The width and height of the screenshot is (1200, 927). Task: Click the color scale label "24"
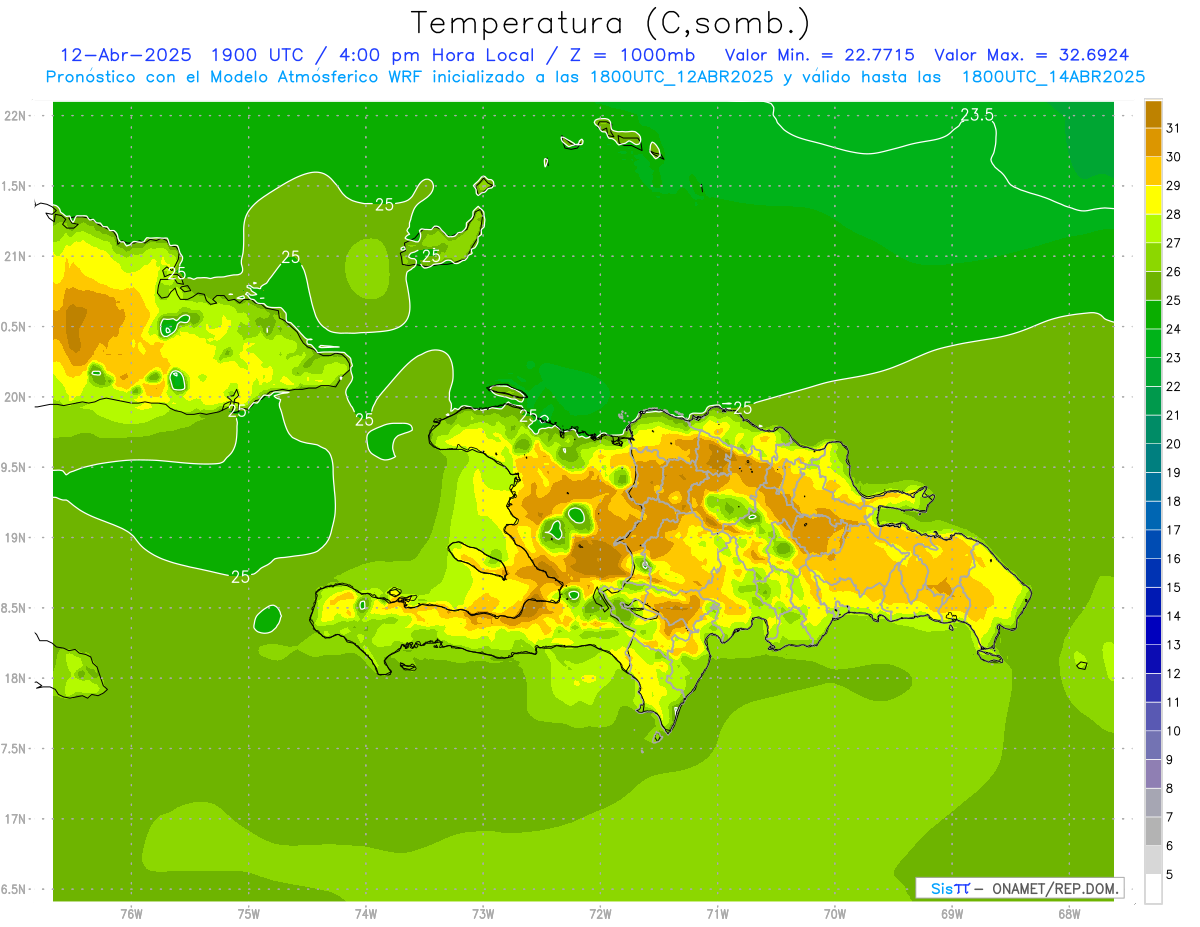1174,329
